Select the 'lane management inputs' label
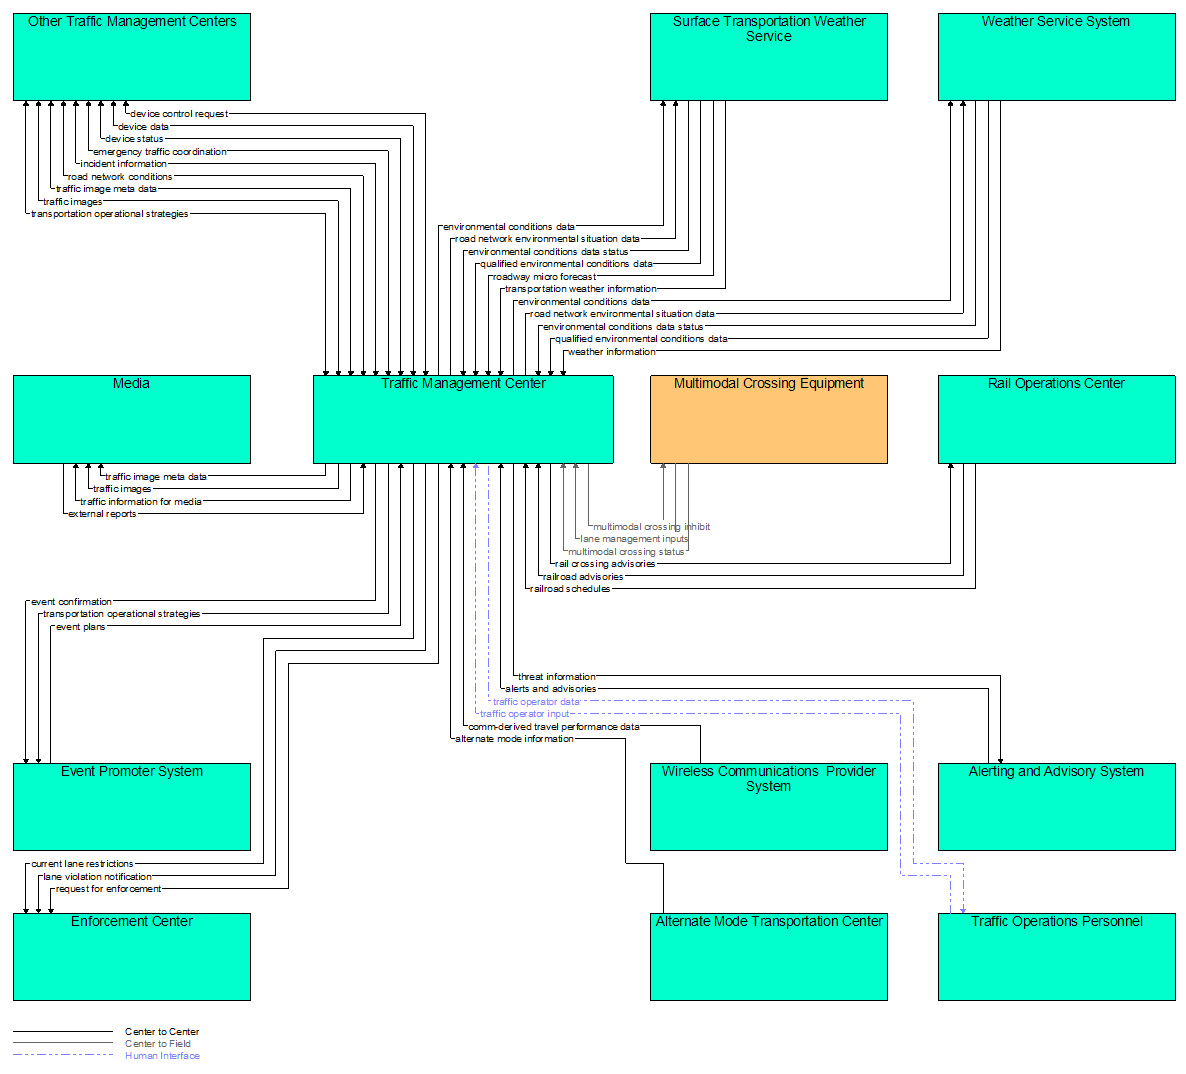The image size is (1186, 1074). [634, 539]
